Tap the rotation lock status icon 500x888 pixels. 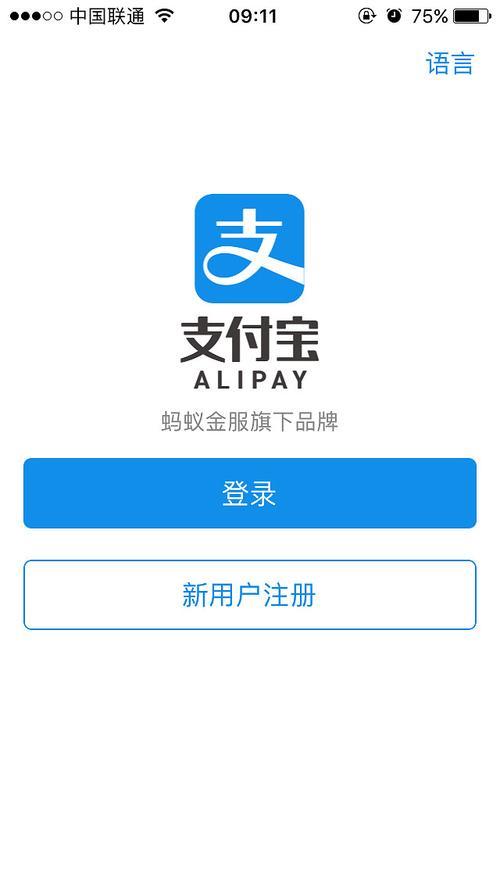point(367,16)
